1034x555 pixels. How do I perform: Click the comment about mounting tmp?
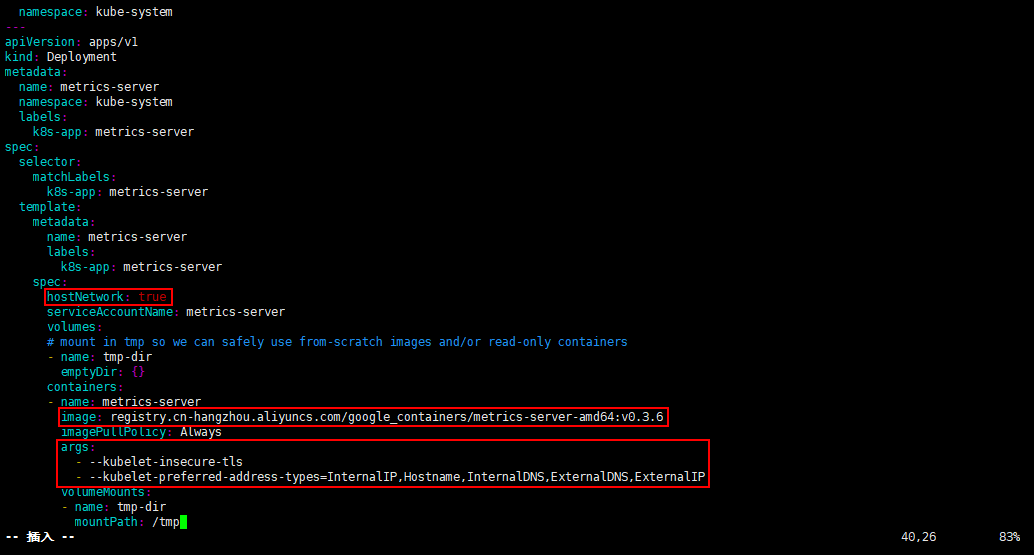337,342
